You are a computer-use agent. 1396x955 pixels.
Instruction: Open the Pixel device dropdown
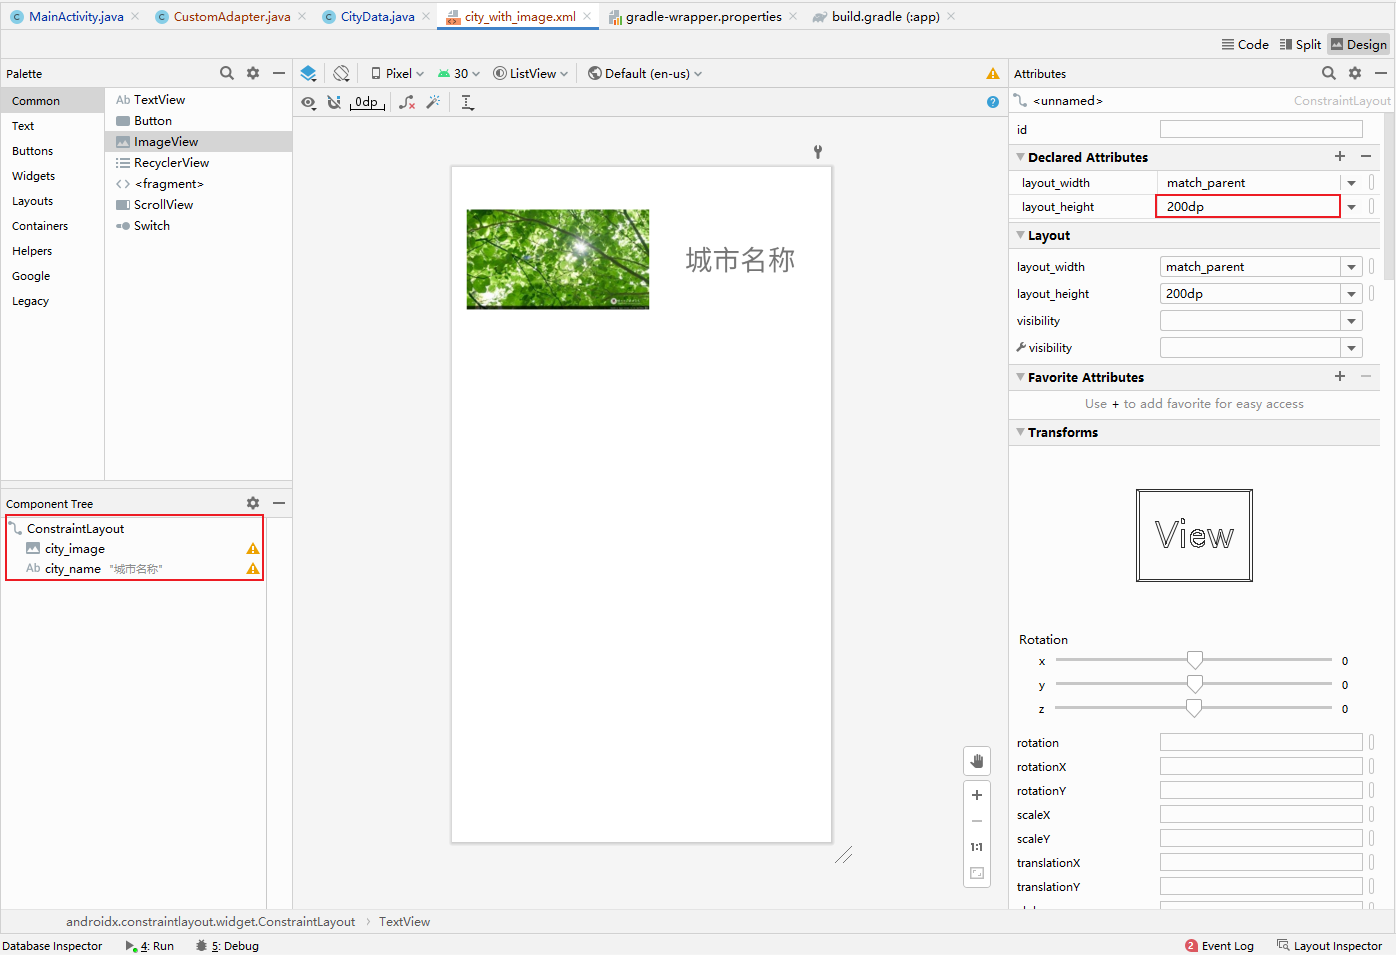(x=397, y=73)
